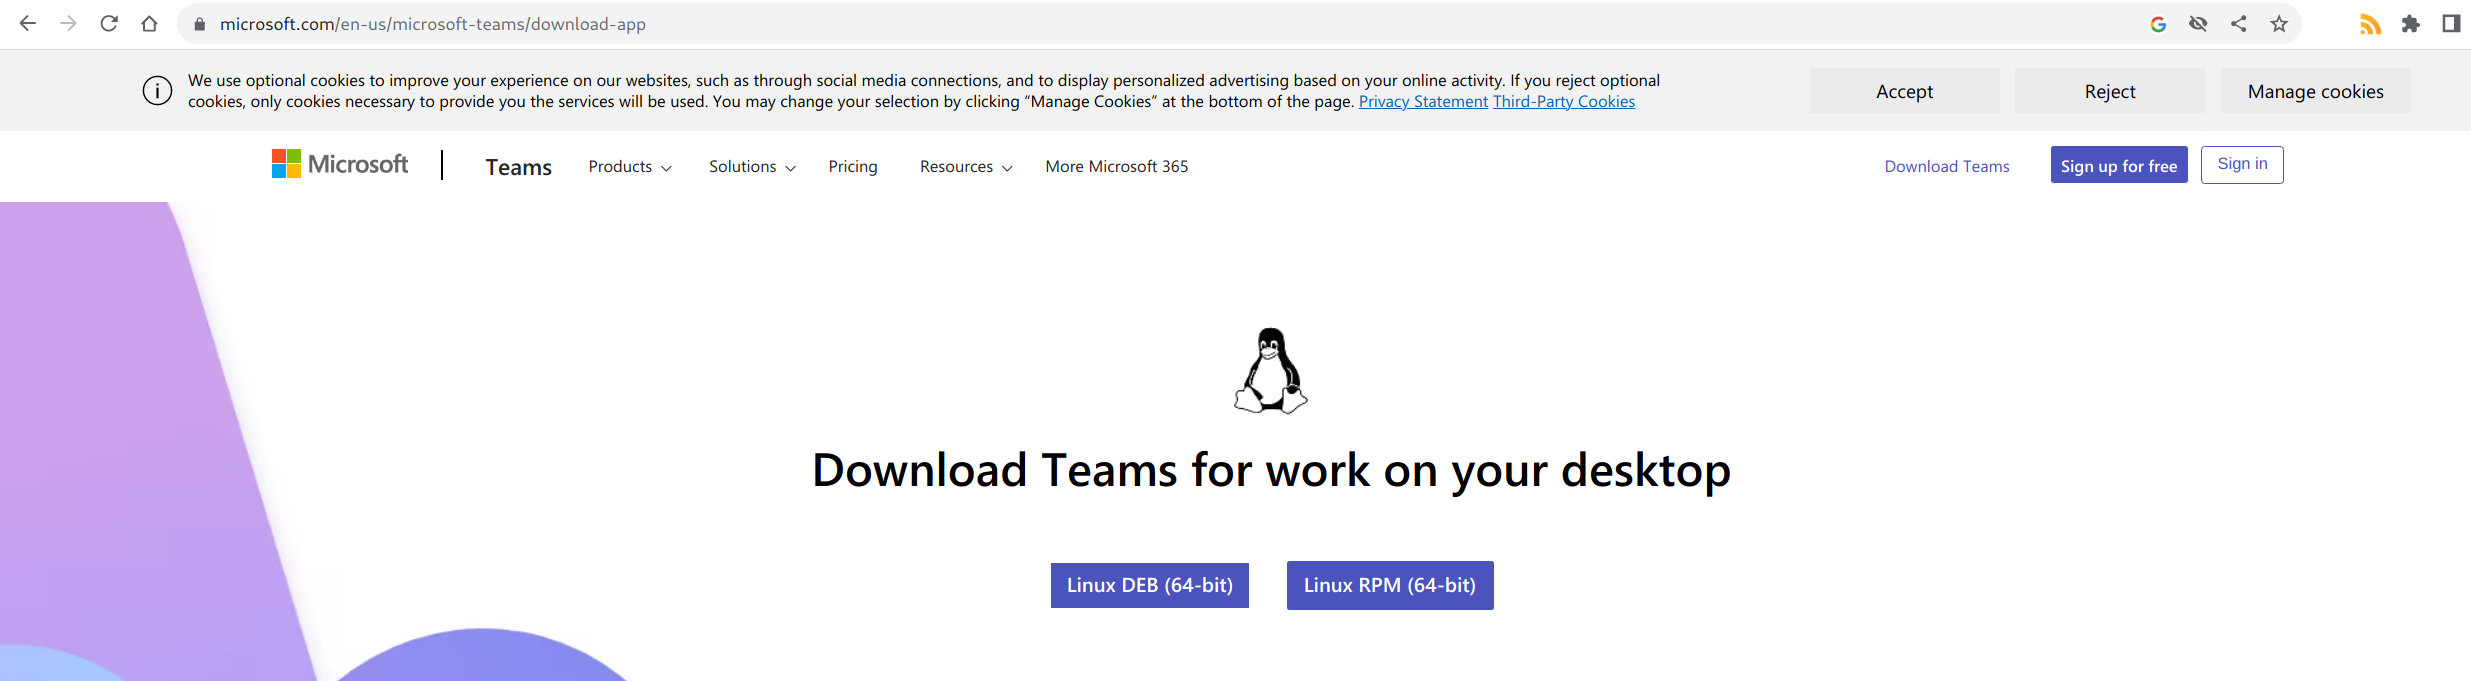Click the cookie banner info icon

click(157, 91)
